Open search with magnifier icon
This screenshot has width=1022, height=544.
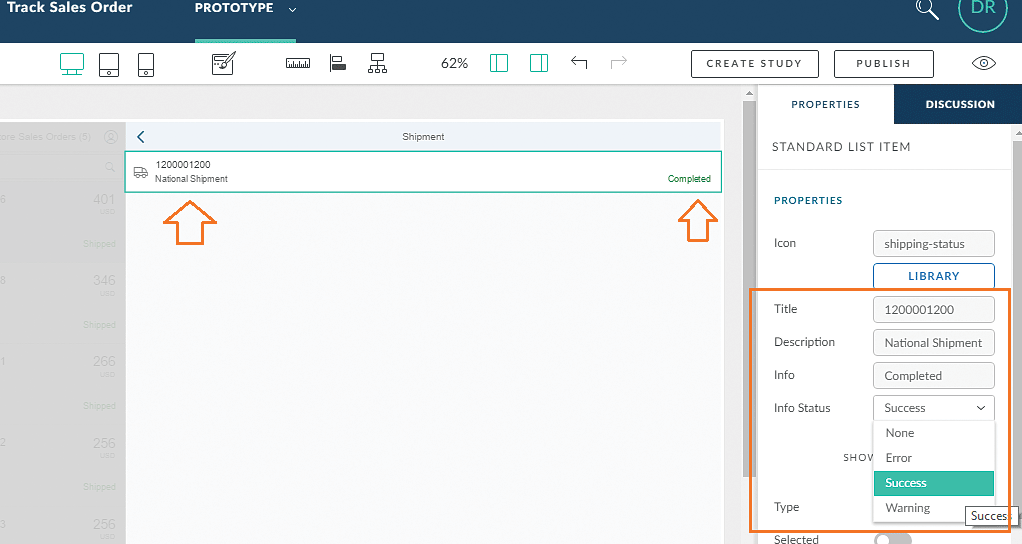click(x=927, y=9)
